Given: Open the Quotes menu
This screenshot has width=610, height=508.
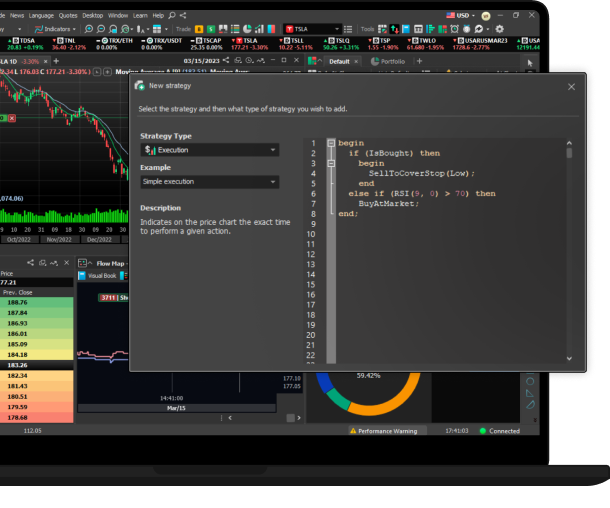Looking at the screenshot, I should click(x=67, y=16).
